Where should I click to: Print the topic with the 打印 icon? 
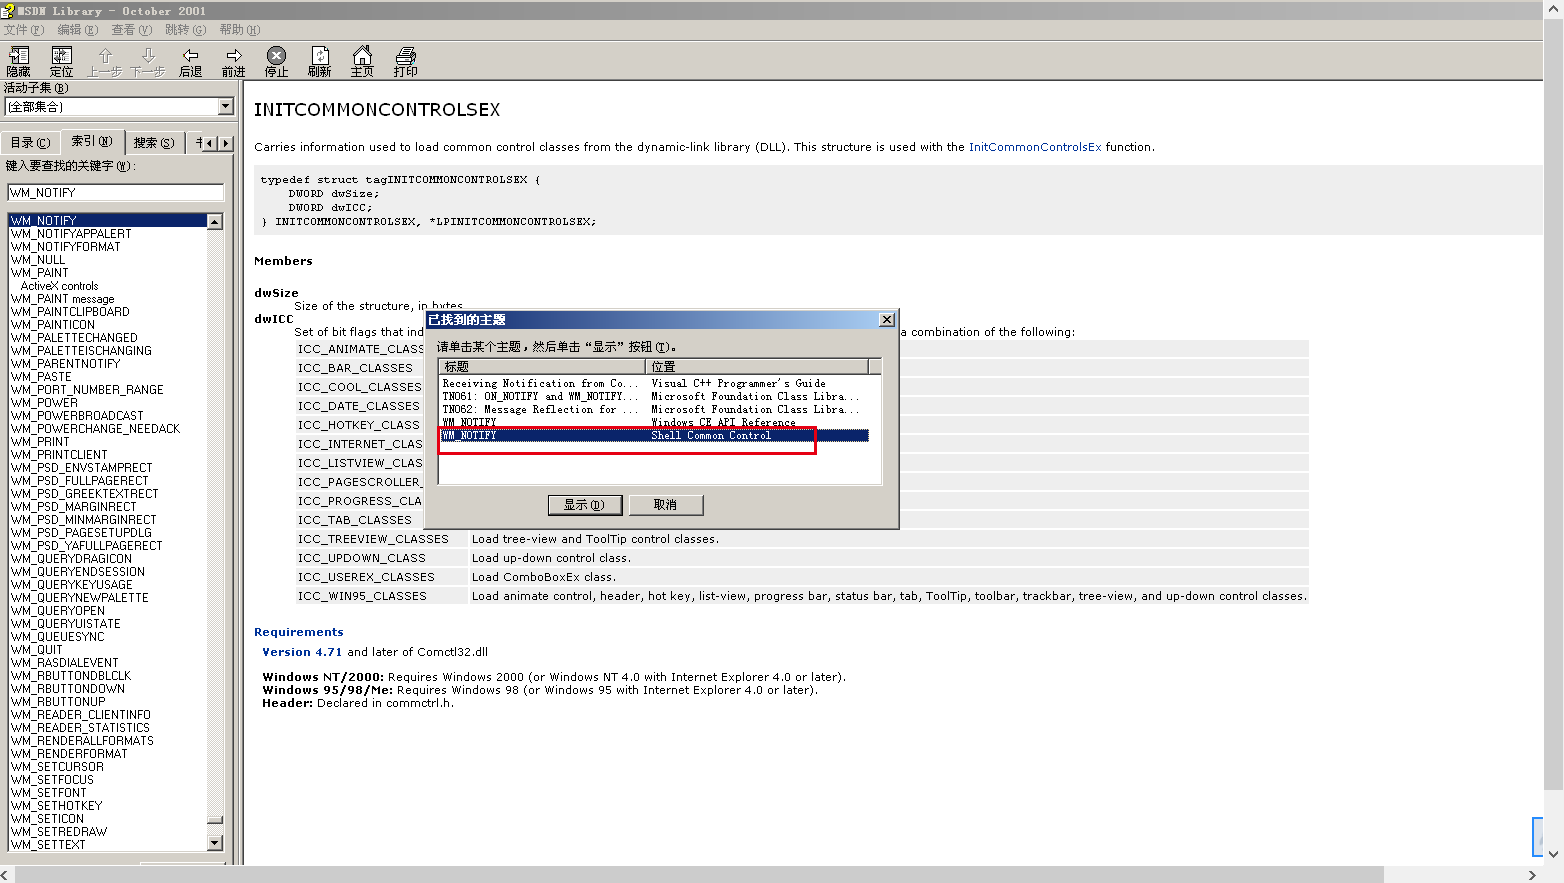click(x=406, y=61)
